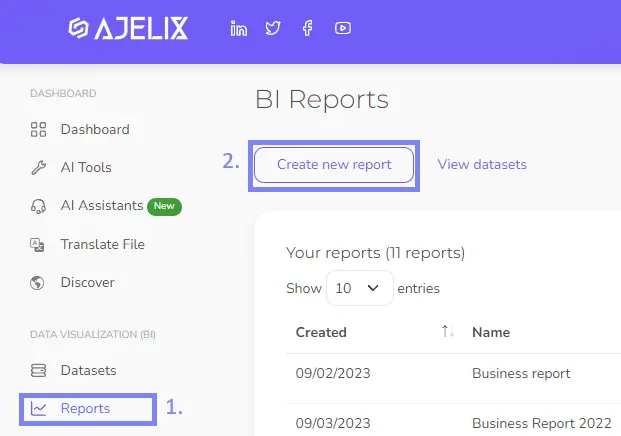This screenshot has height=436, width=621.
Task: Click the Reports line chart icon
Action: pyautogui.click(x=38, y=409)
